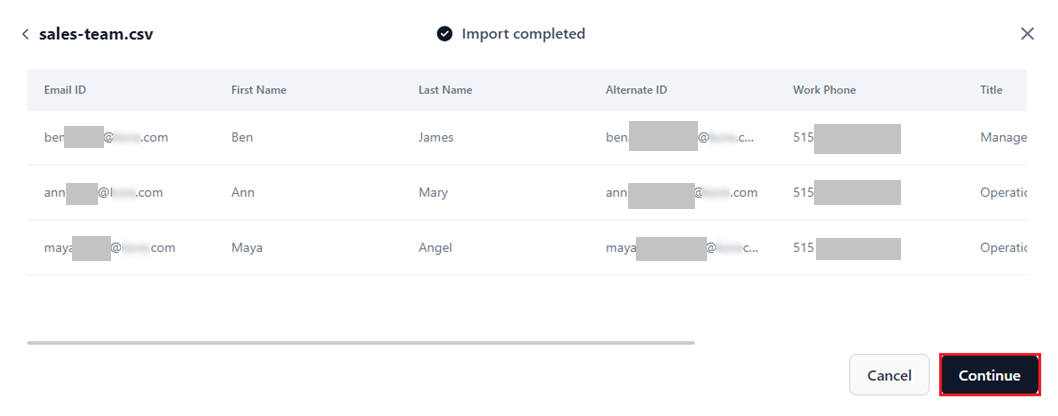Select the first name cell "Ben"

242,138
